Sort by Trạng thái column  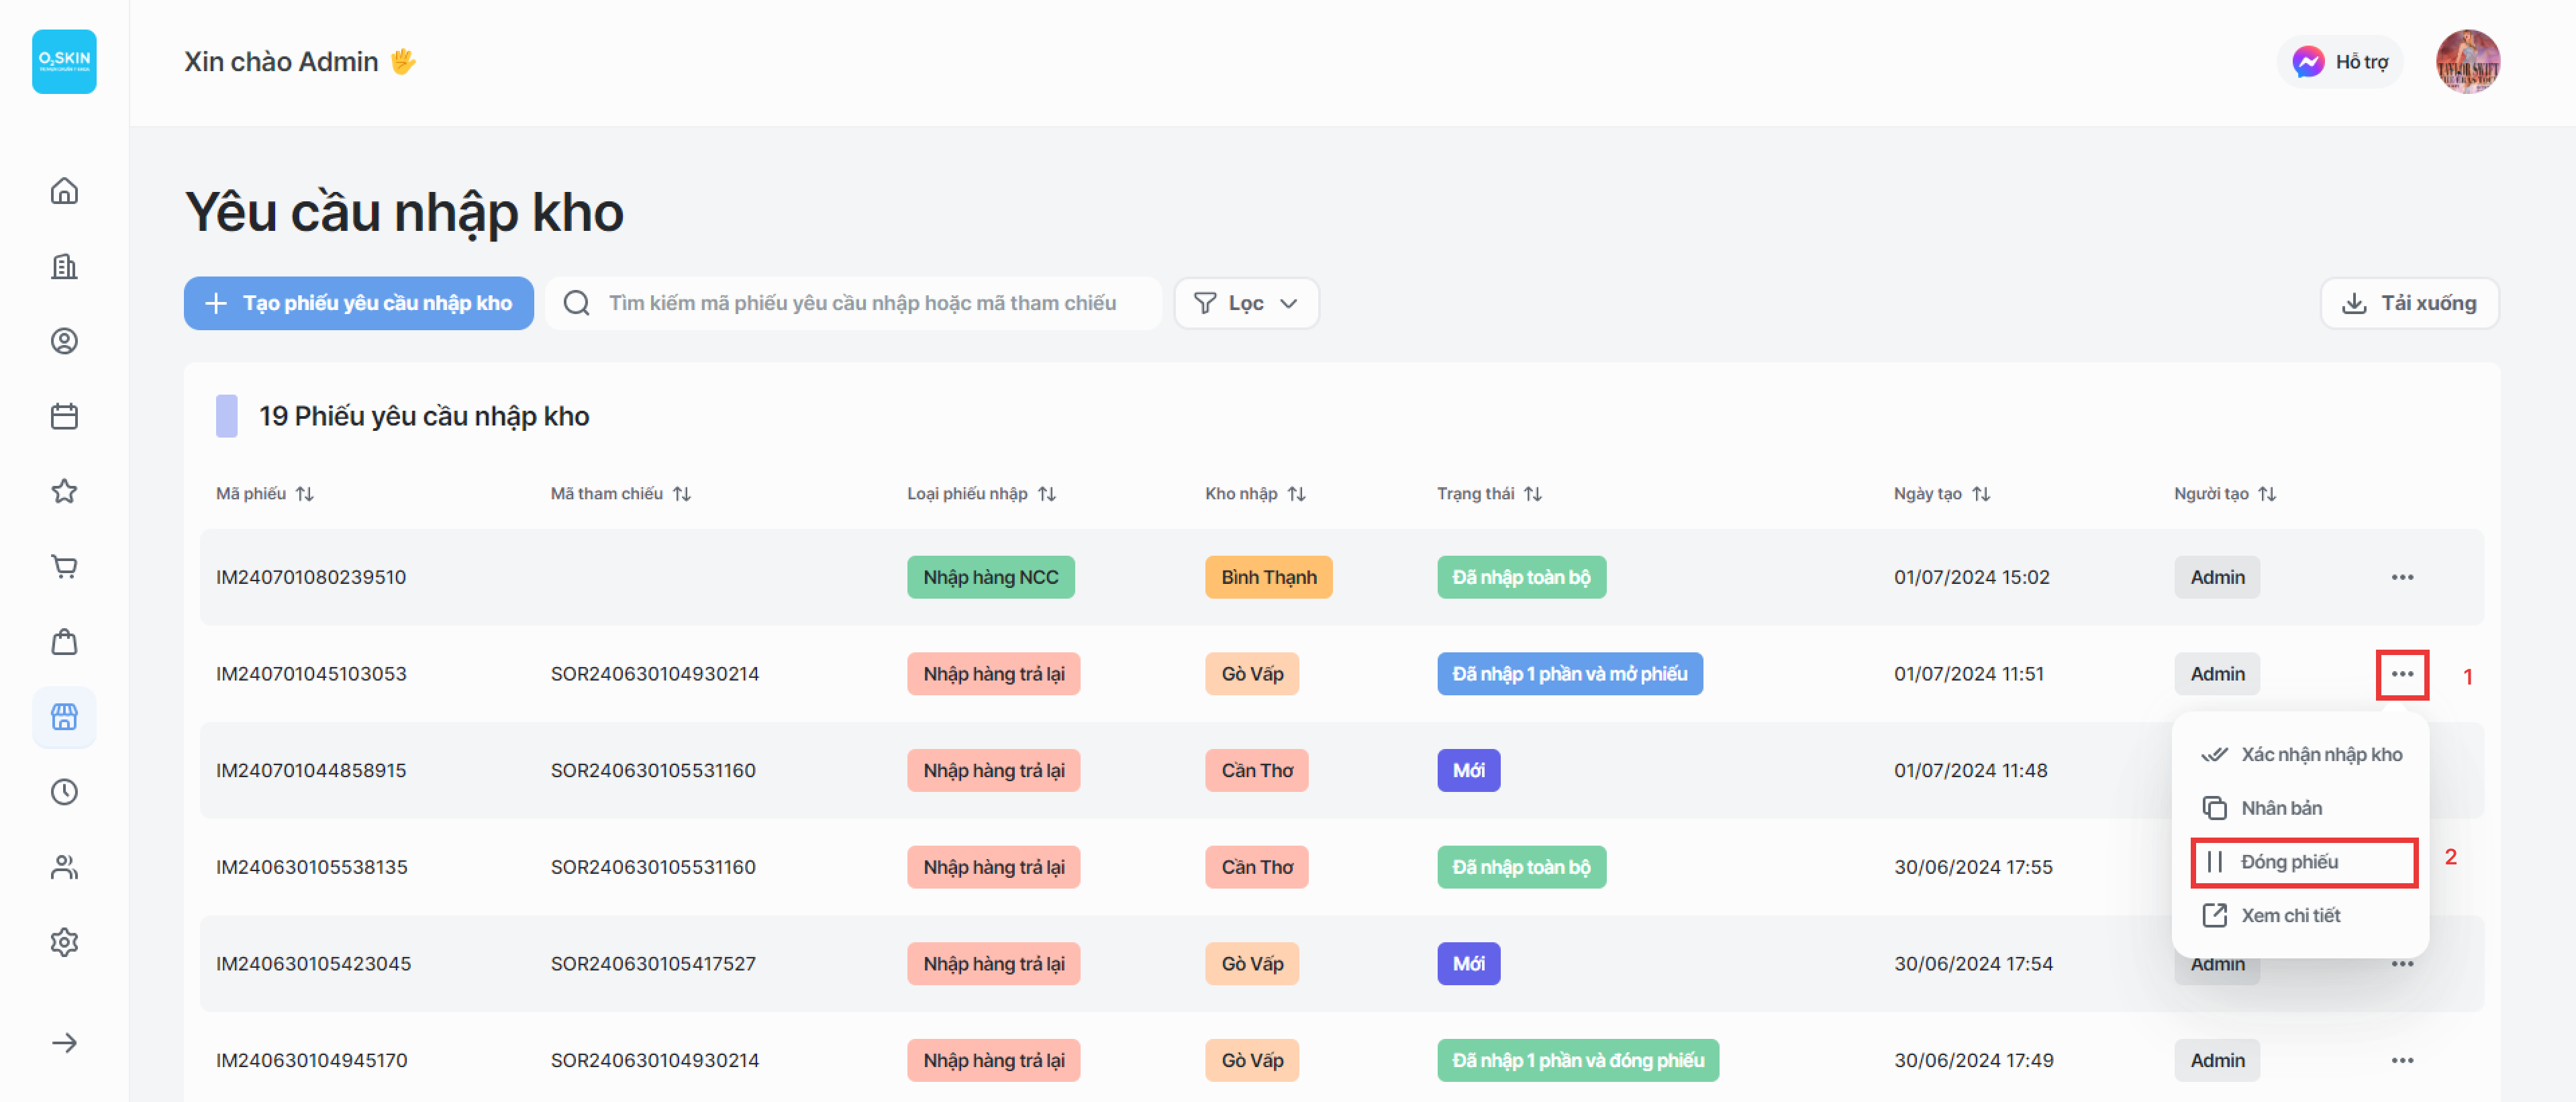point(1532,494)
